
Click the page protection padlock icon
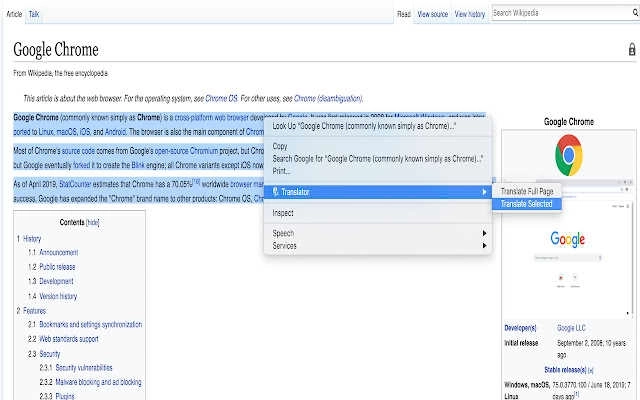click(630, 48)
